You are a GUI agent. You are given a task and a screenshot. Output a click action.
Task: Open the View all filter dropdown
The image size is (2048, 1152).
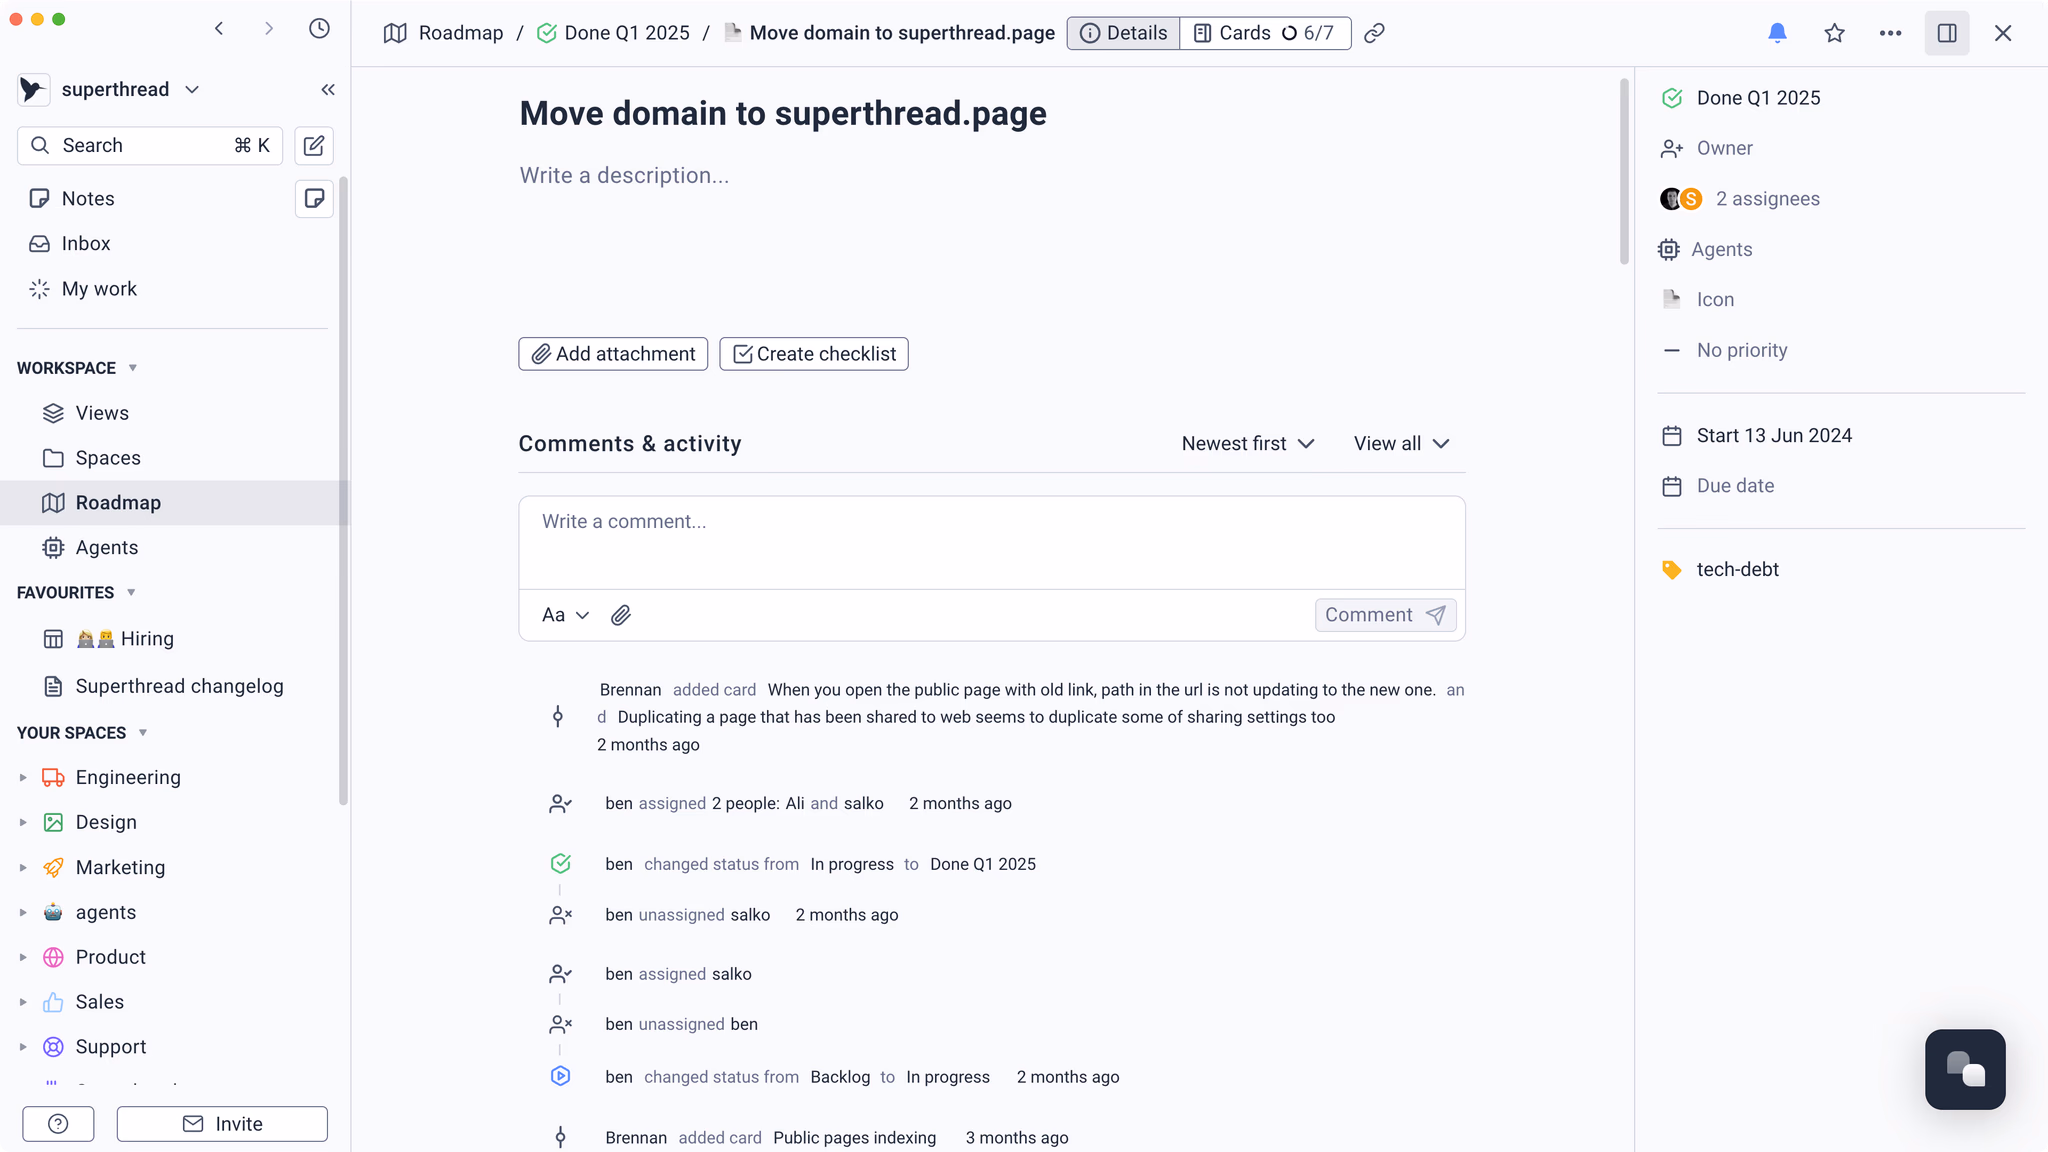coord(1401,444)
